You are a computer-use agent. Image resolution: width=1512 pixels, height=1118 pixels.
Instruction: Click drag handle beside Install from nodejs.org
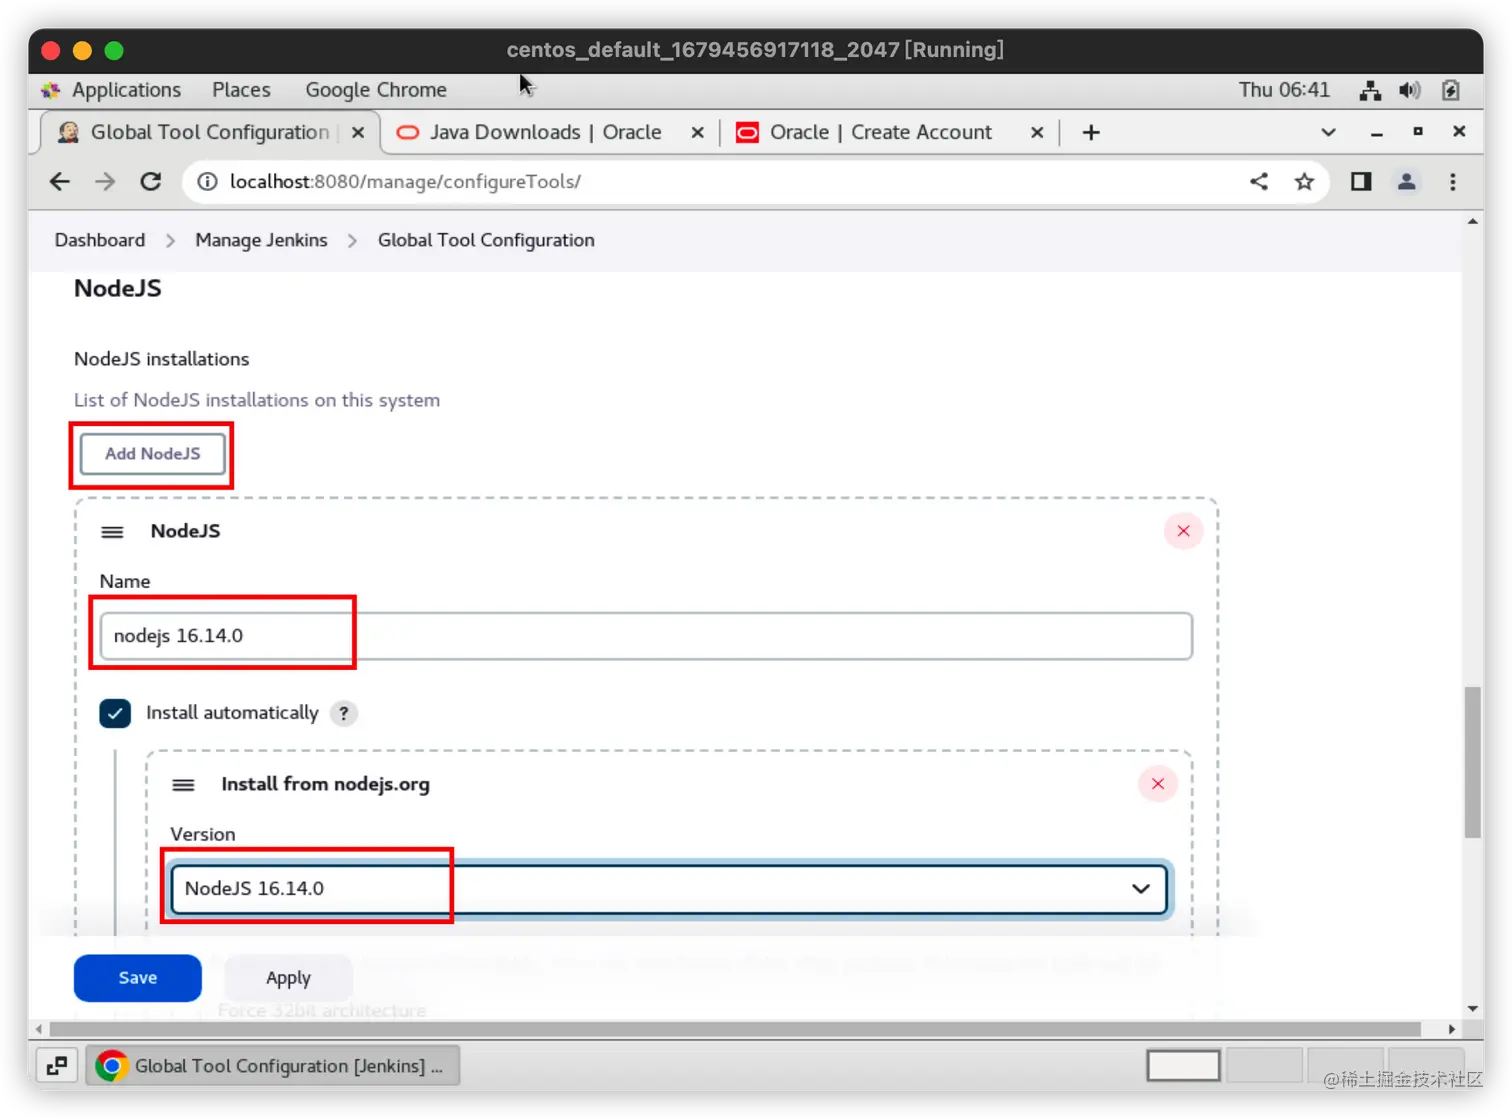click(x=183, y=785)
